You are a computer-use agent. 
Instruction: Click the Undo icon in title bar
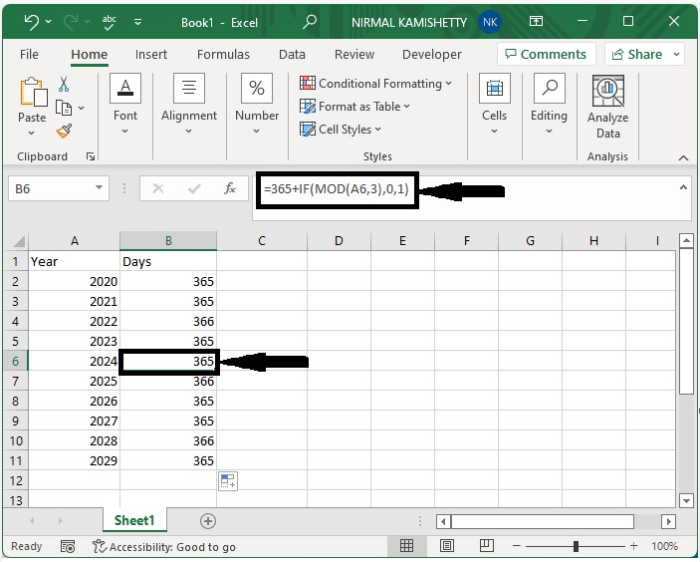(x=31, y=21)
